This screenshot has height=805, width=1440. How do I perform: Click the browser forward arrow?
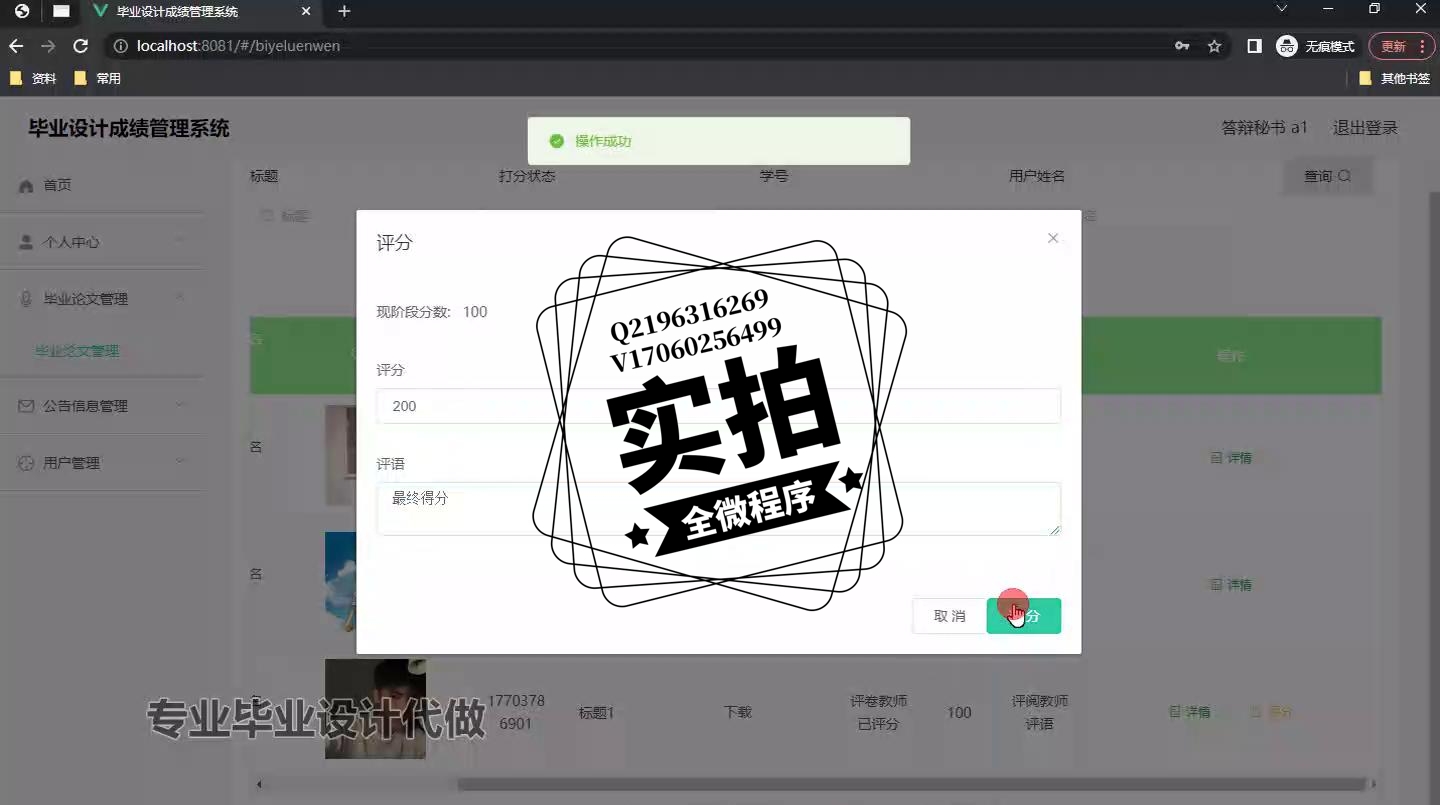48,46
